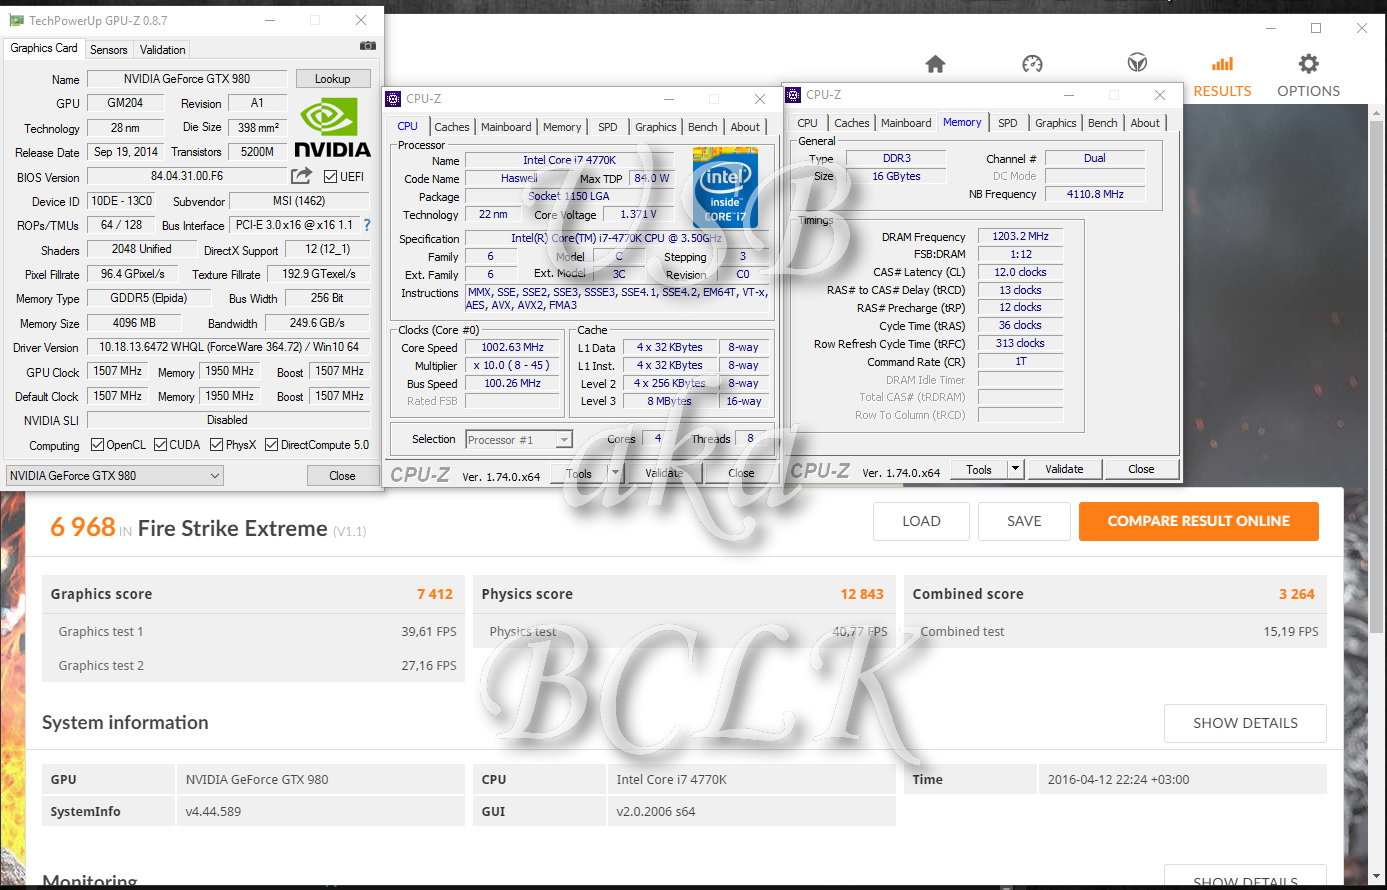Toggle the DirectCompute 5.0 checkbox

271,445
